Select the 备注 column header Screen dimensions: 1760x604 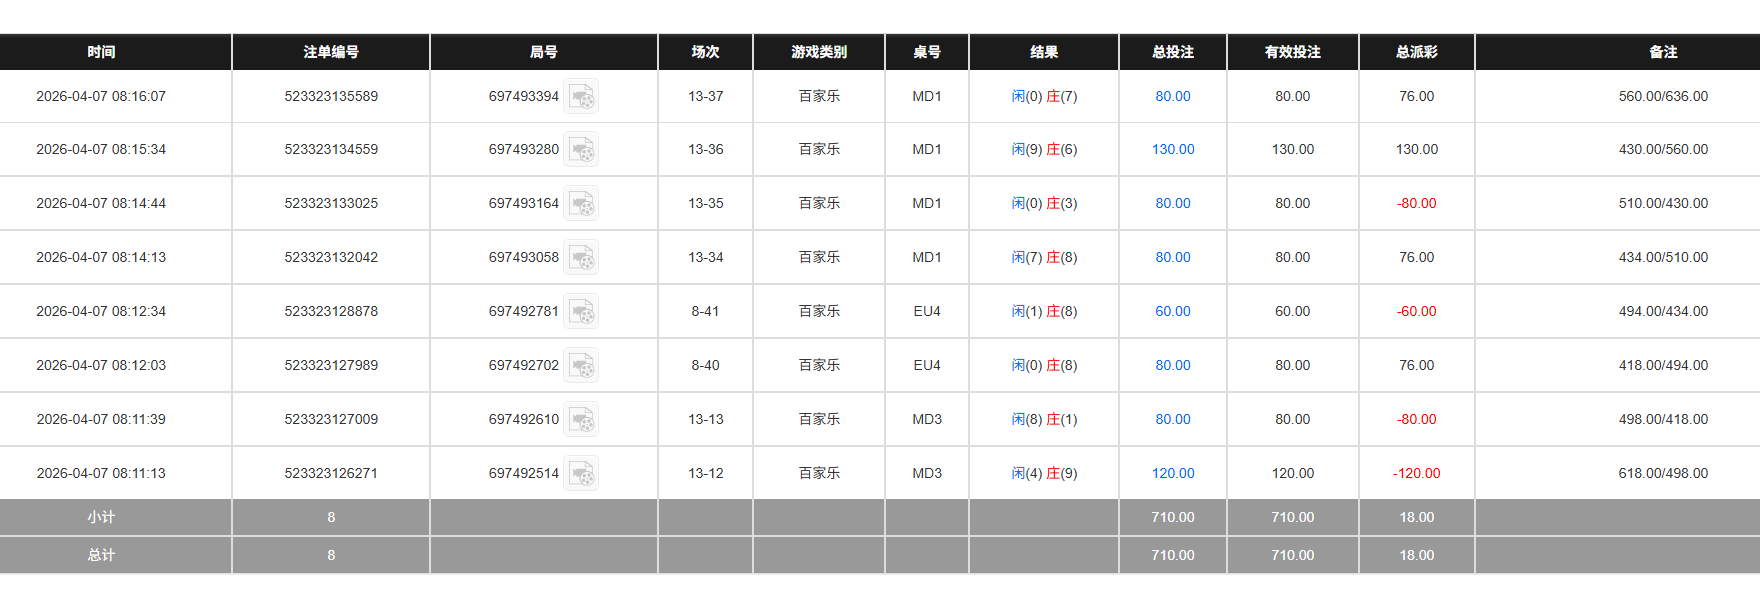pos(1663,52)
